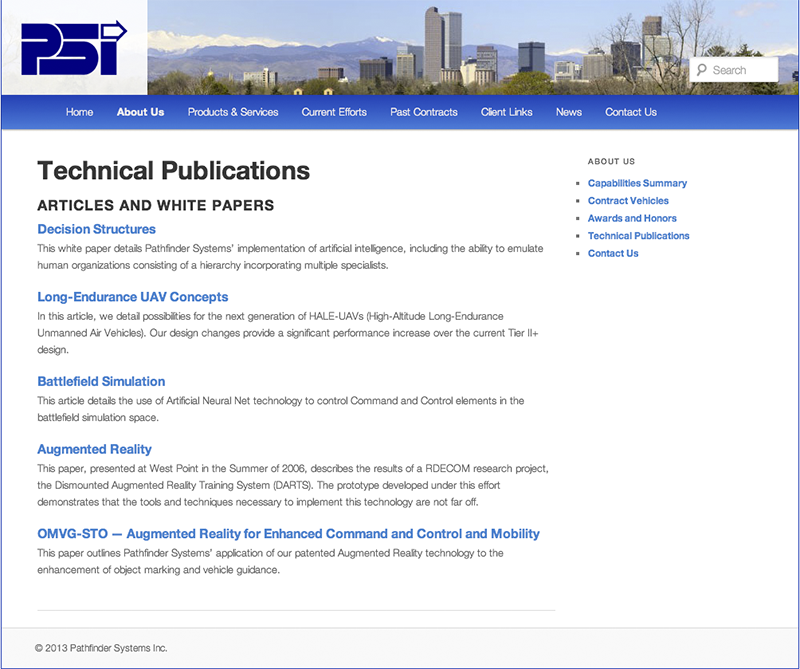The width and height of the screenshot is (800, 669).
Task: Open Current Efforts from the nav bar
Action: pyautogui.click(x=334, y=112)
